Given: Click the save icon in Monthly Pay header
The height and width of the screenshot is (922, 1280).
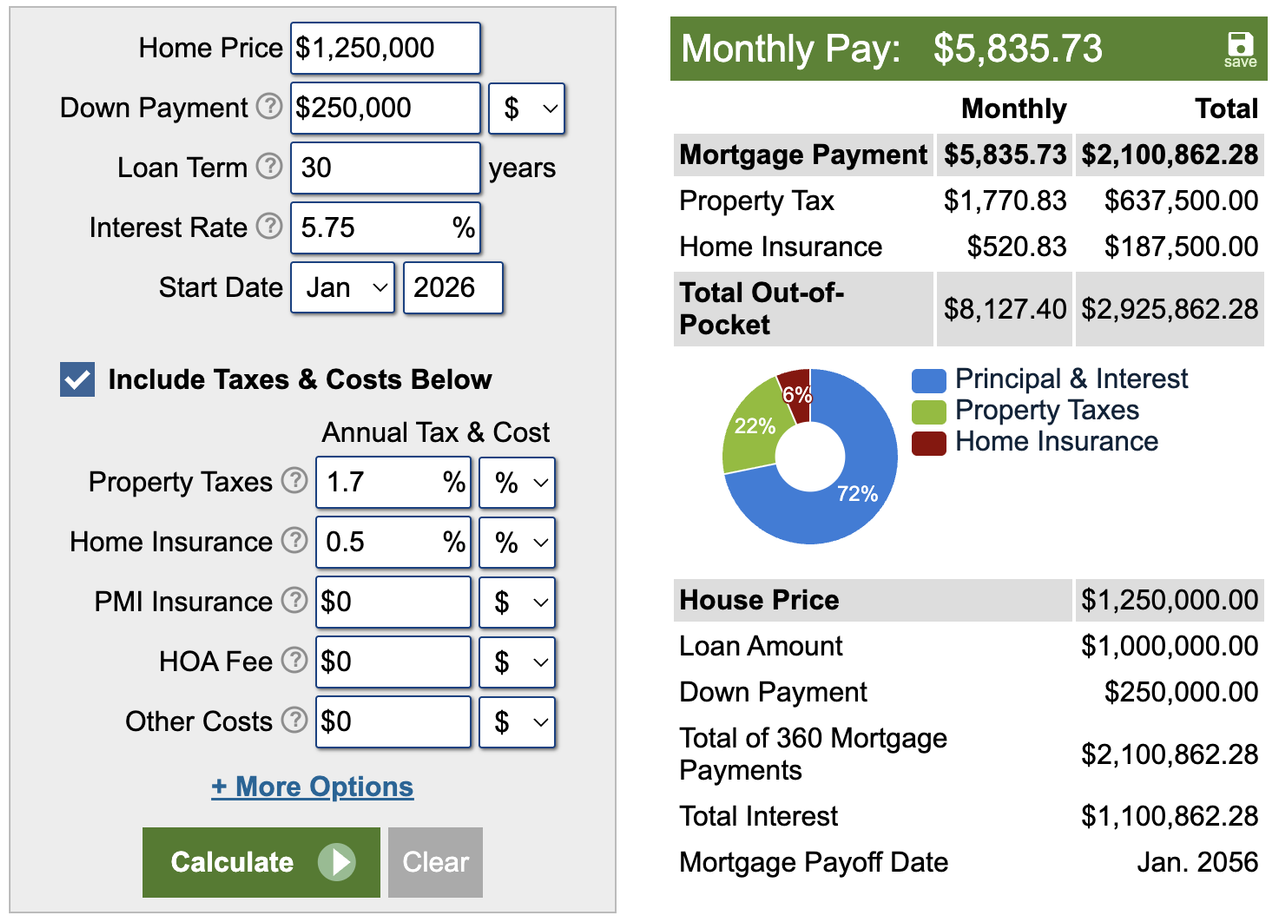Looking at the screenshot, I should [x=1240, y=48].
